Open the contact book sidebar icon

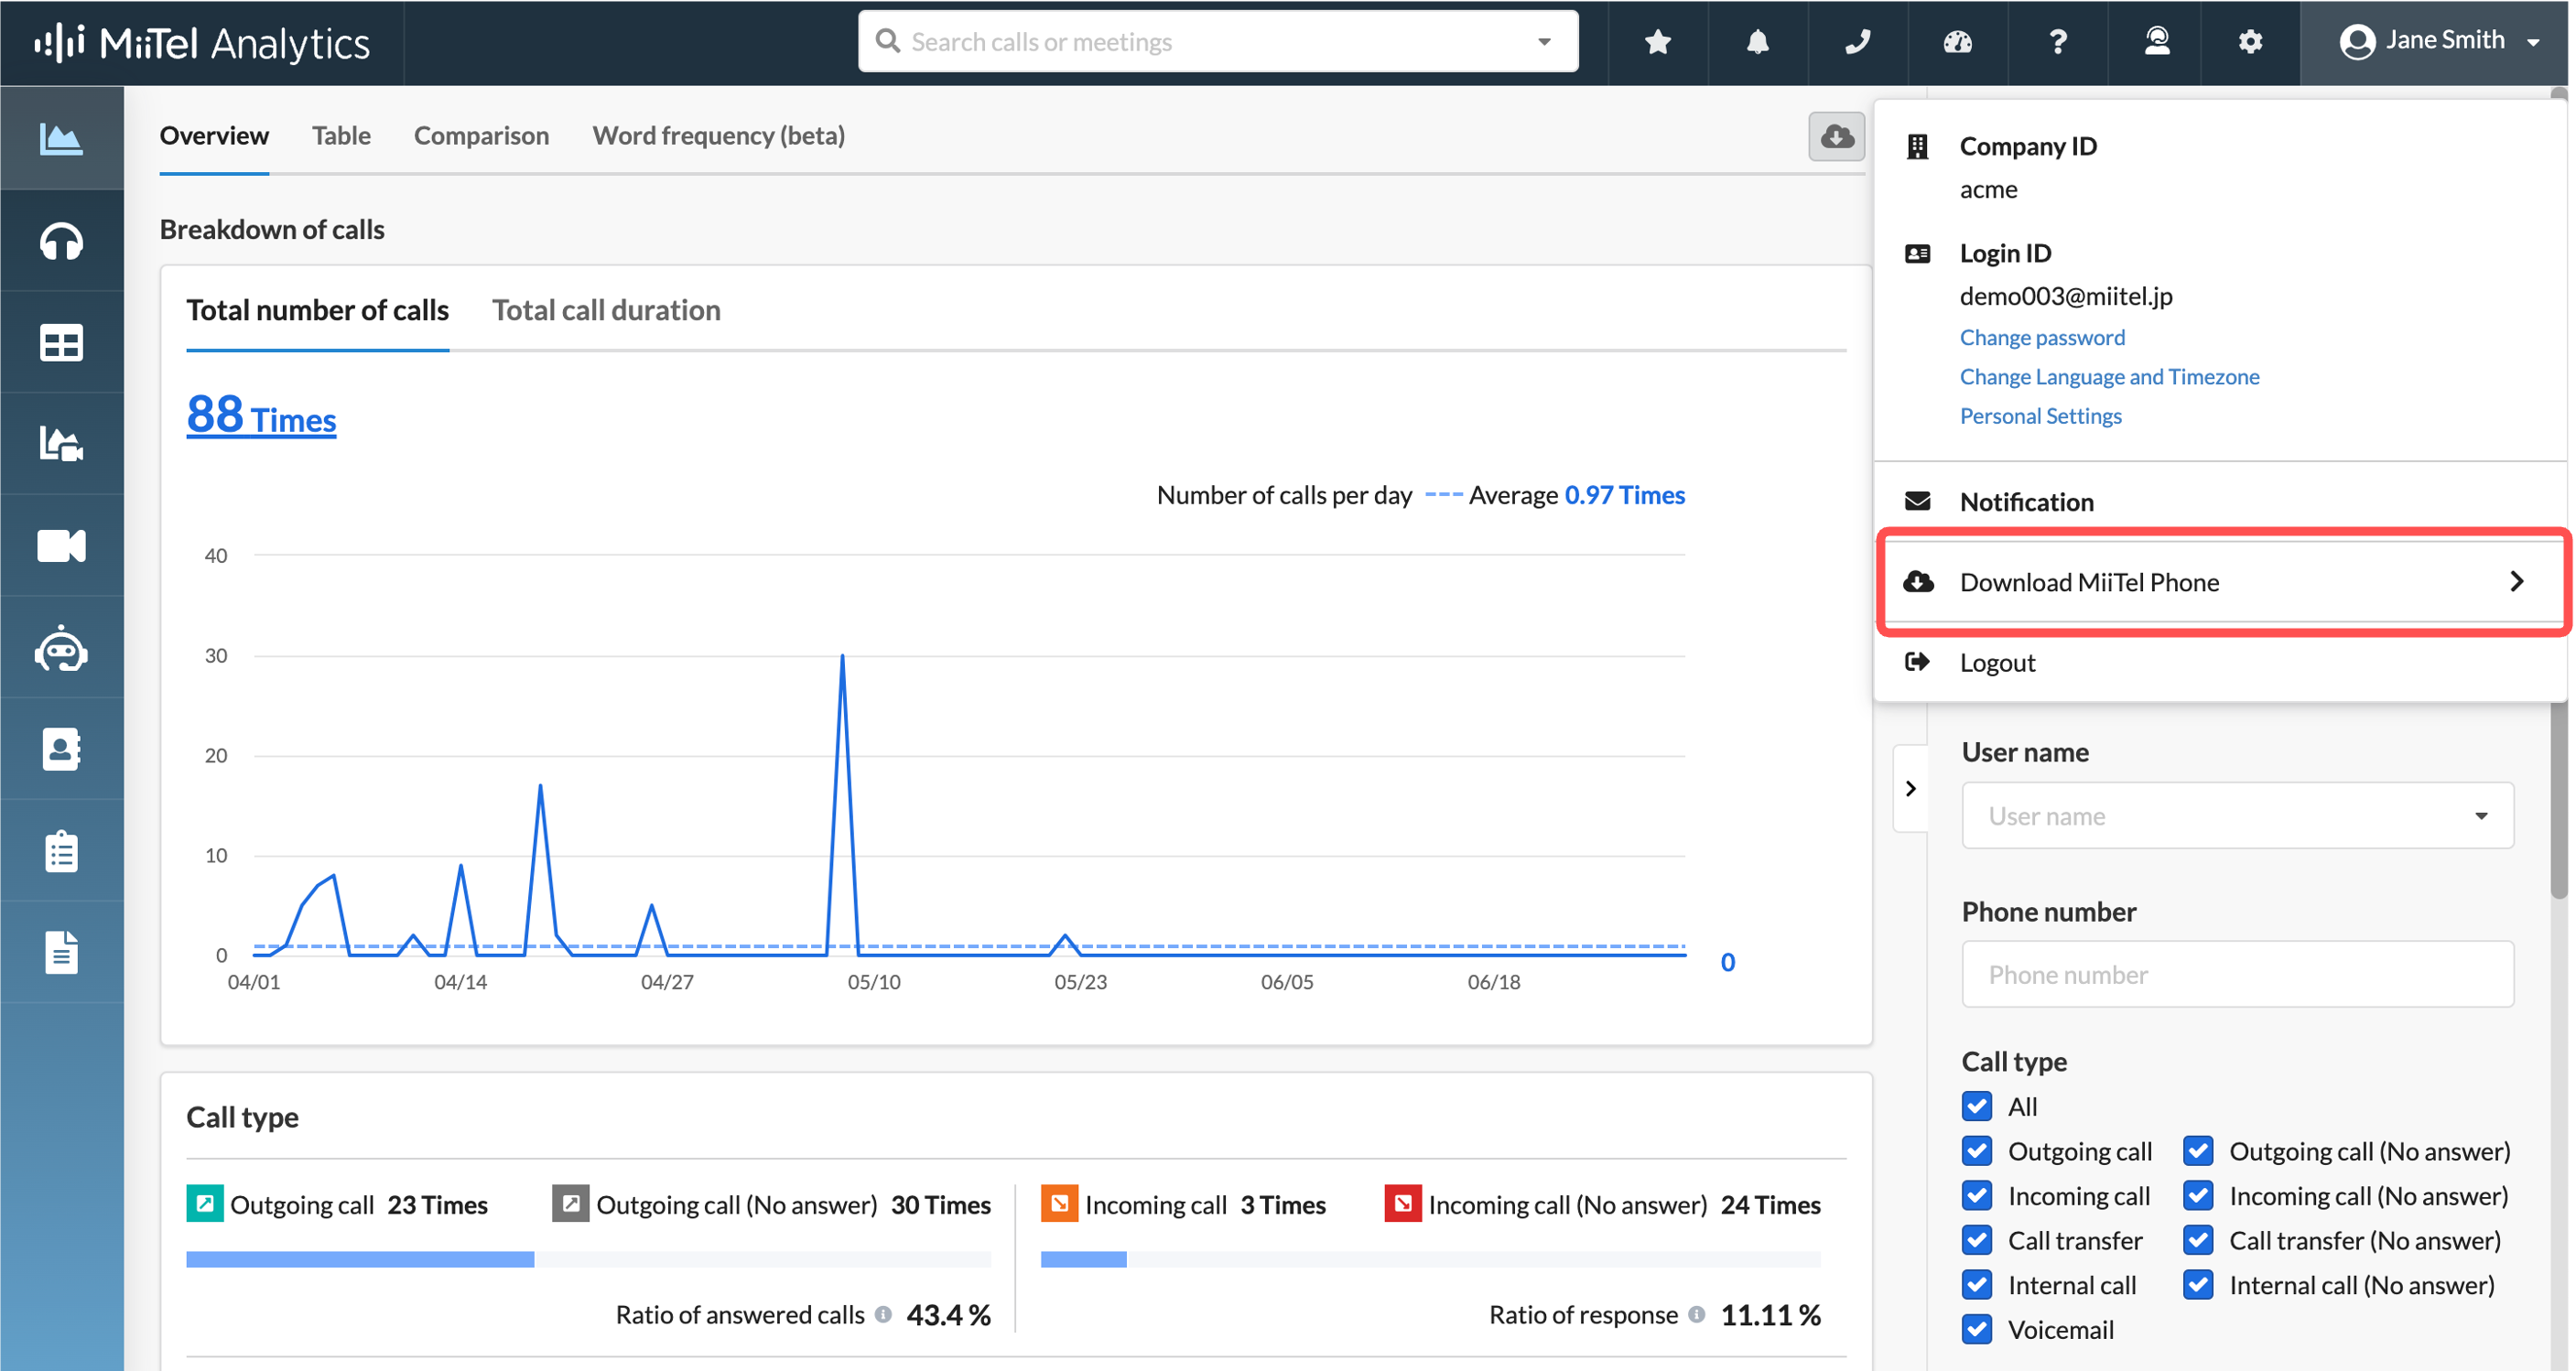(61, 749)
